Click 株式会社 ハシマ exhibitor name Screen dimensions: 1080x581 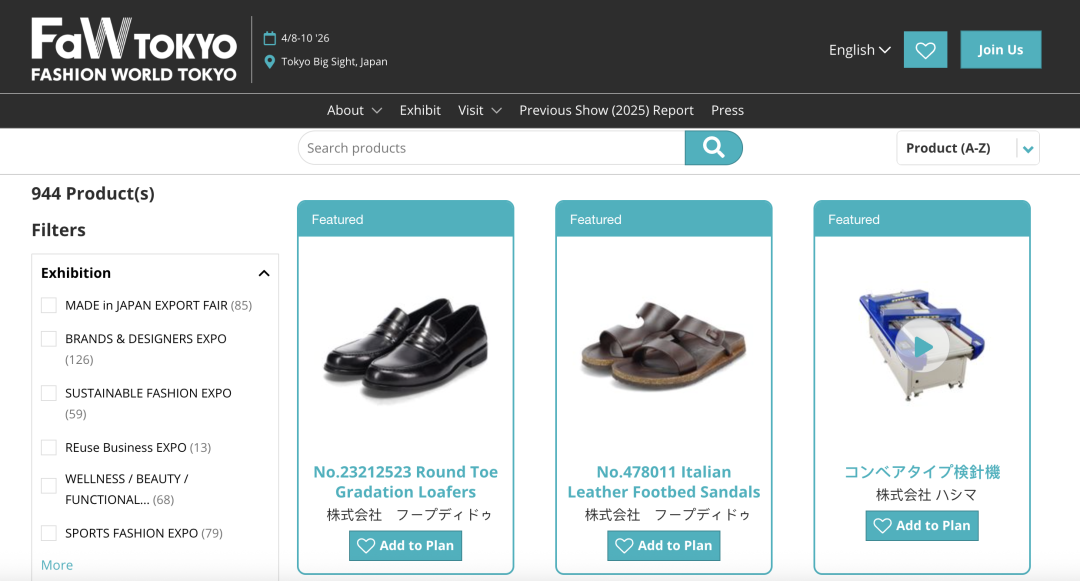pos(926,495)
